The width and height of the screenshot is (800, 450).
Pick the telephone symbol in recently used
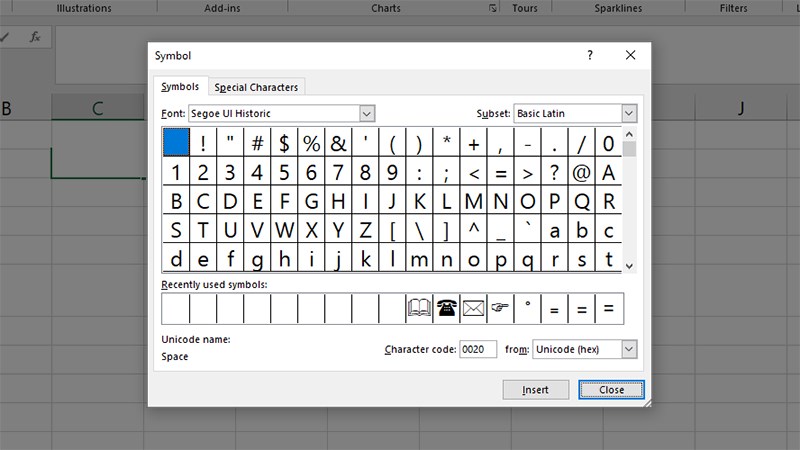coord(446,309)
